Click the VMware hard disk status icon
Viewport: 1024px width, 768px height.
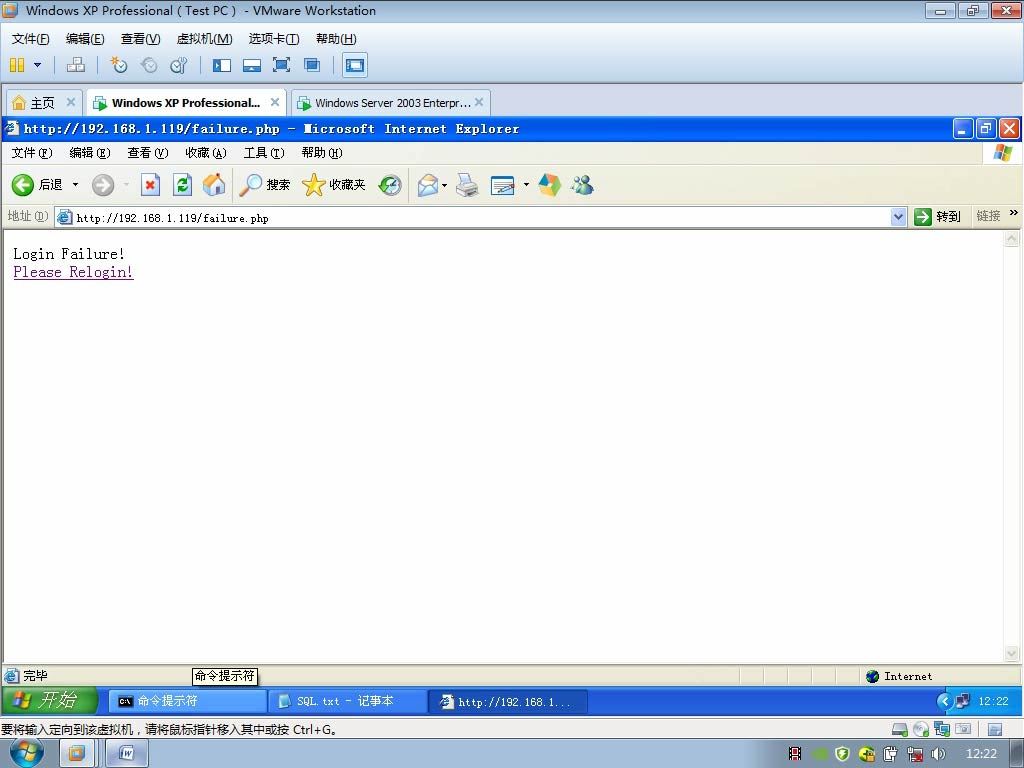pyautogui.click(x=900, y=729)
